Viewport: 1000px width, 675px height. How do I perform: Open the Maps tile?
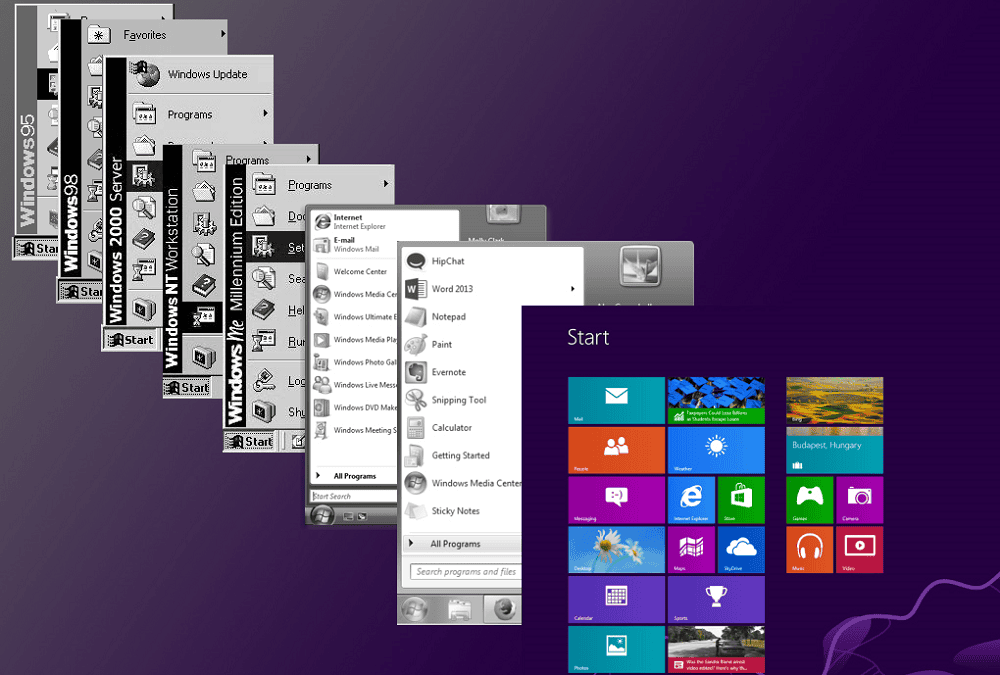[691, 549]
